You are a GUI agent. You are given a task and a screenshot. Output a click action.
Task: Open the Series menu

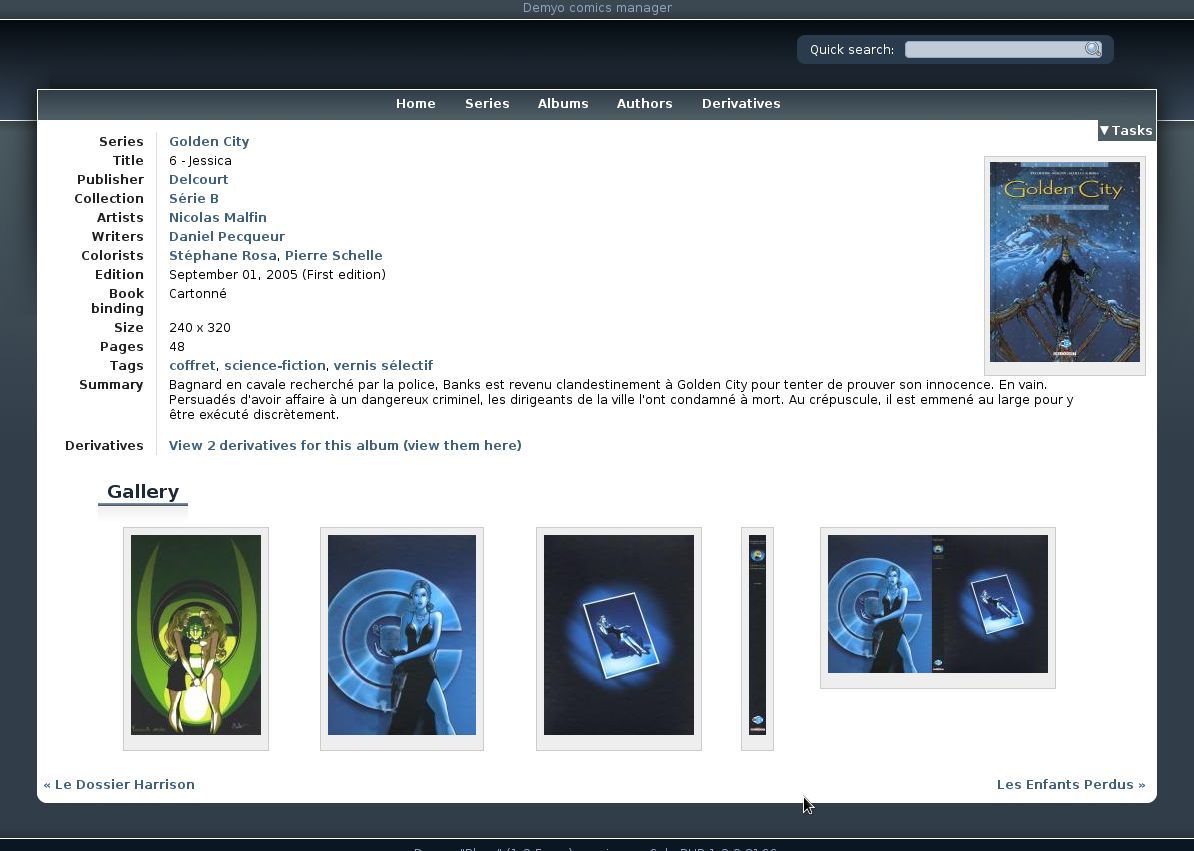coord(487,104)
